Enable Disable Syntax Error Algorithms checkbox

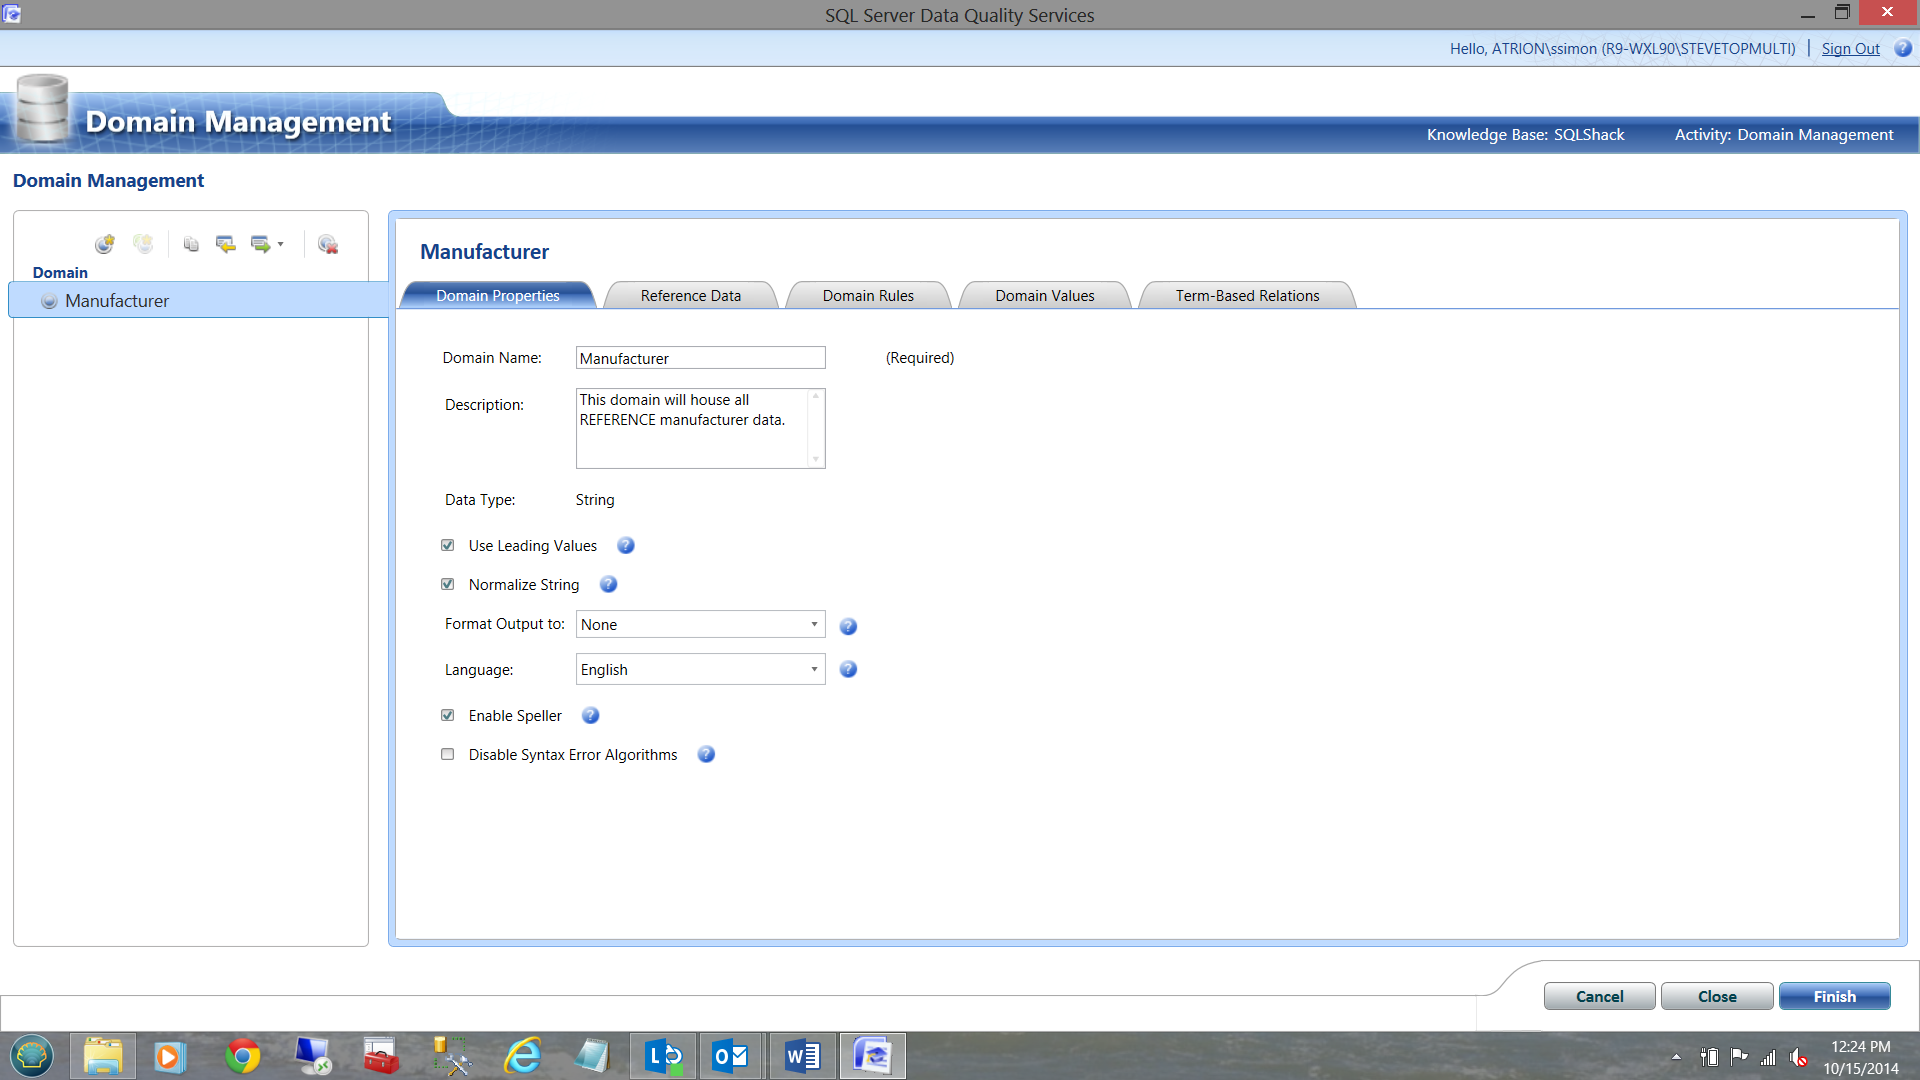(448, 755)
